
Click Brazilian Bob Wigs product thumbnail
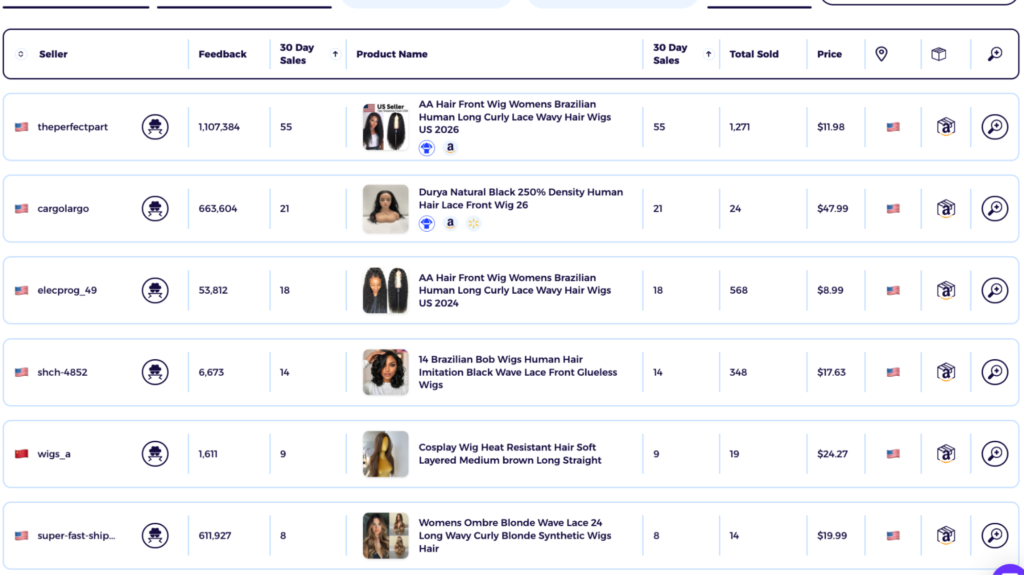pos(385,372)
